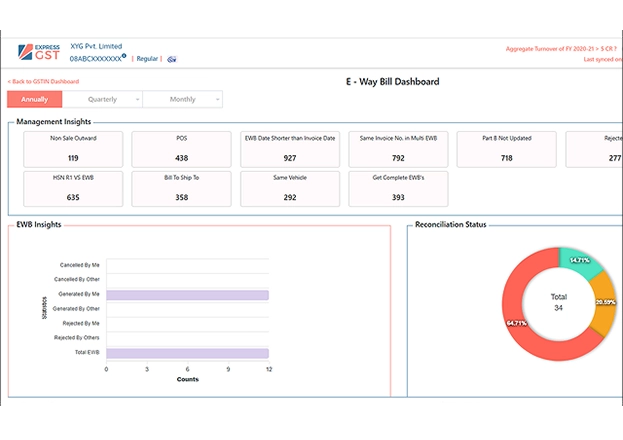Viewport: 623px width, 440px height.
Task: Open the Non Sale Outward insight card
Action: 73,148
